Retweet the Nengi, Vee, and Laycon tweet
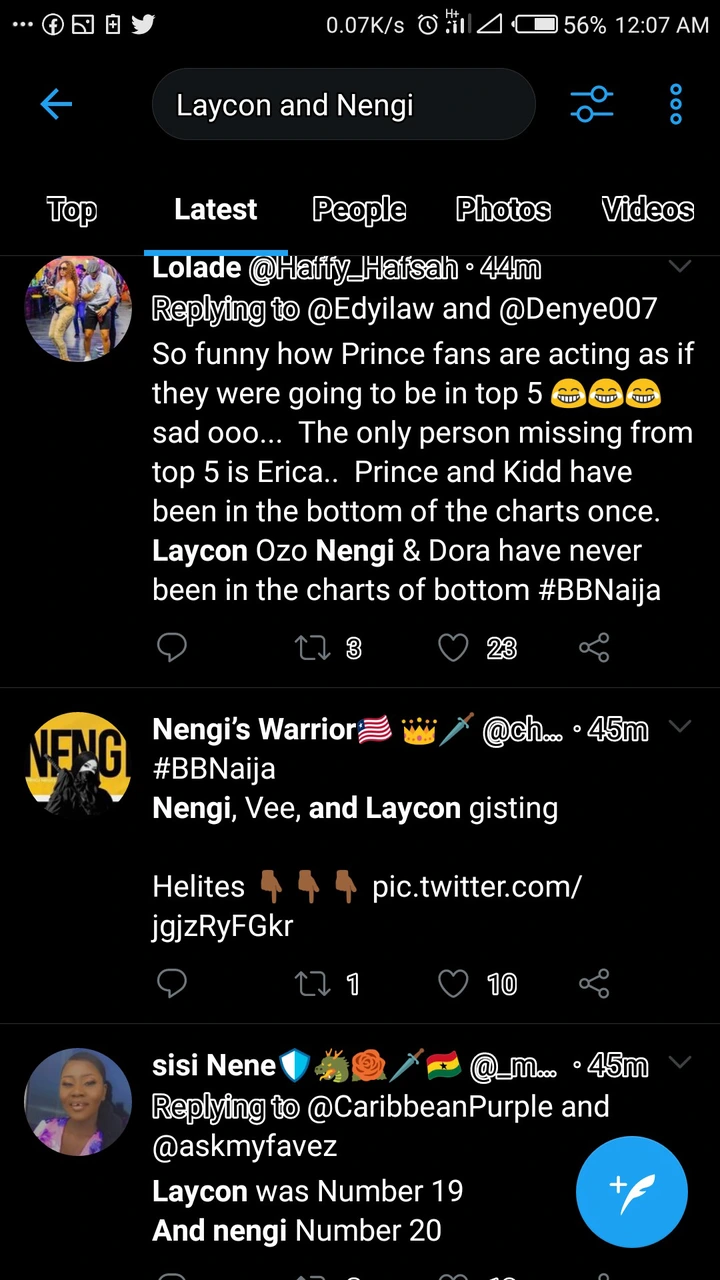720x1280 pixels. (x=313, y=984)
